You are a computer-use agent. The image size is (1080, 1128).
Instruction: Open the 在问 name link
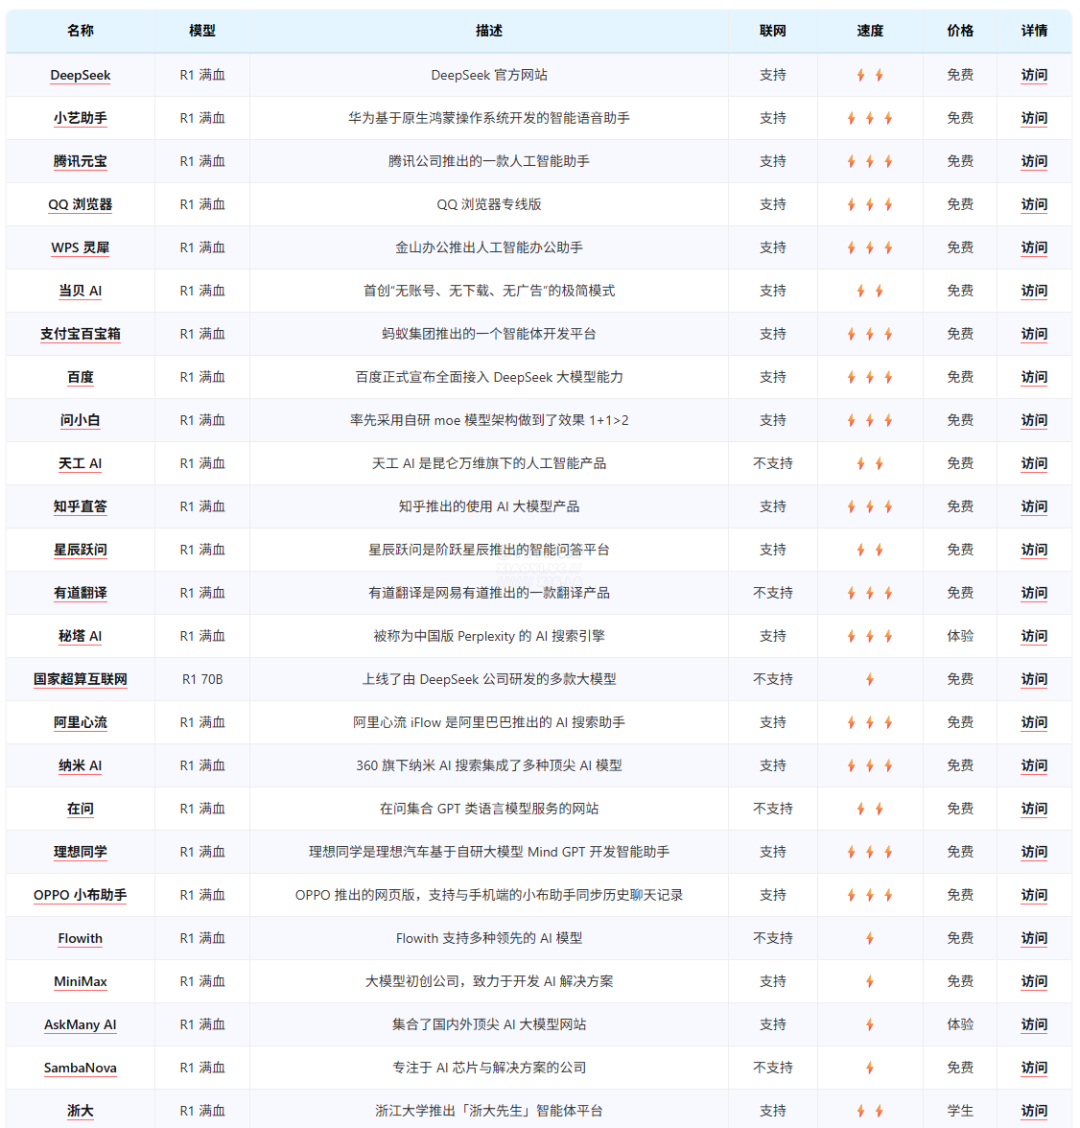pyautogui.click(x=80, y=809)
